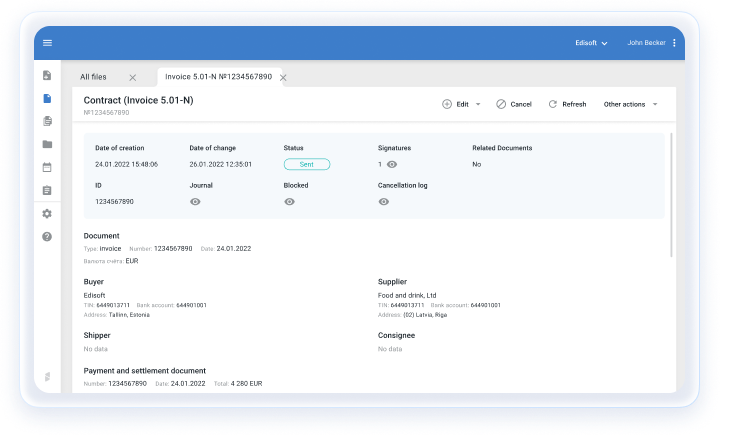Click the Sent status badge
Screen dimensions: 731x447
pyautogui.click(x=307, y=165)
